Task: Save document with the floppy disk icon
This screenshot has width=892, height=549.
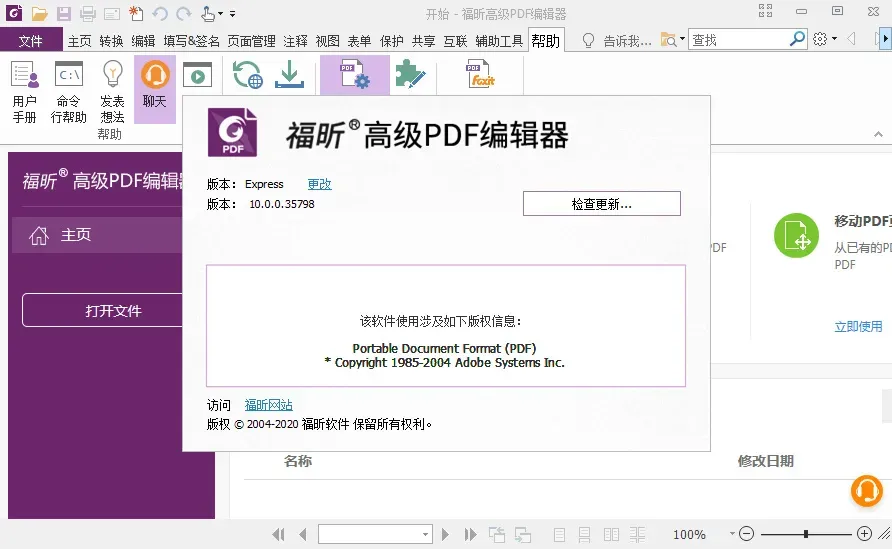Action: pos(64,13)
